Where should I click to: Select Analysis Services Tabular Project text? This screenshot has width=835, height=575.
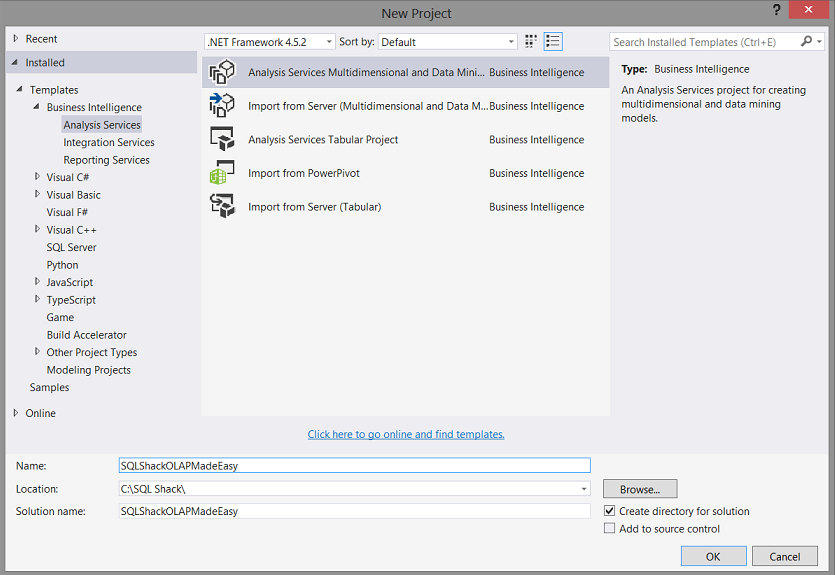click(323, 139)
